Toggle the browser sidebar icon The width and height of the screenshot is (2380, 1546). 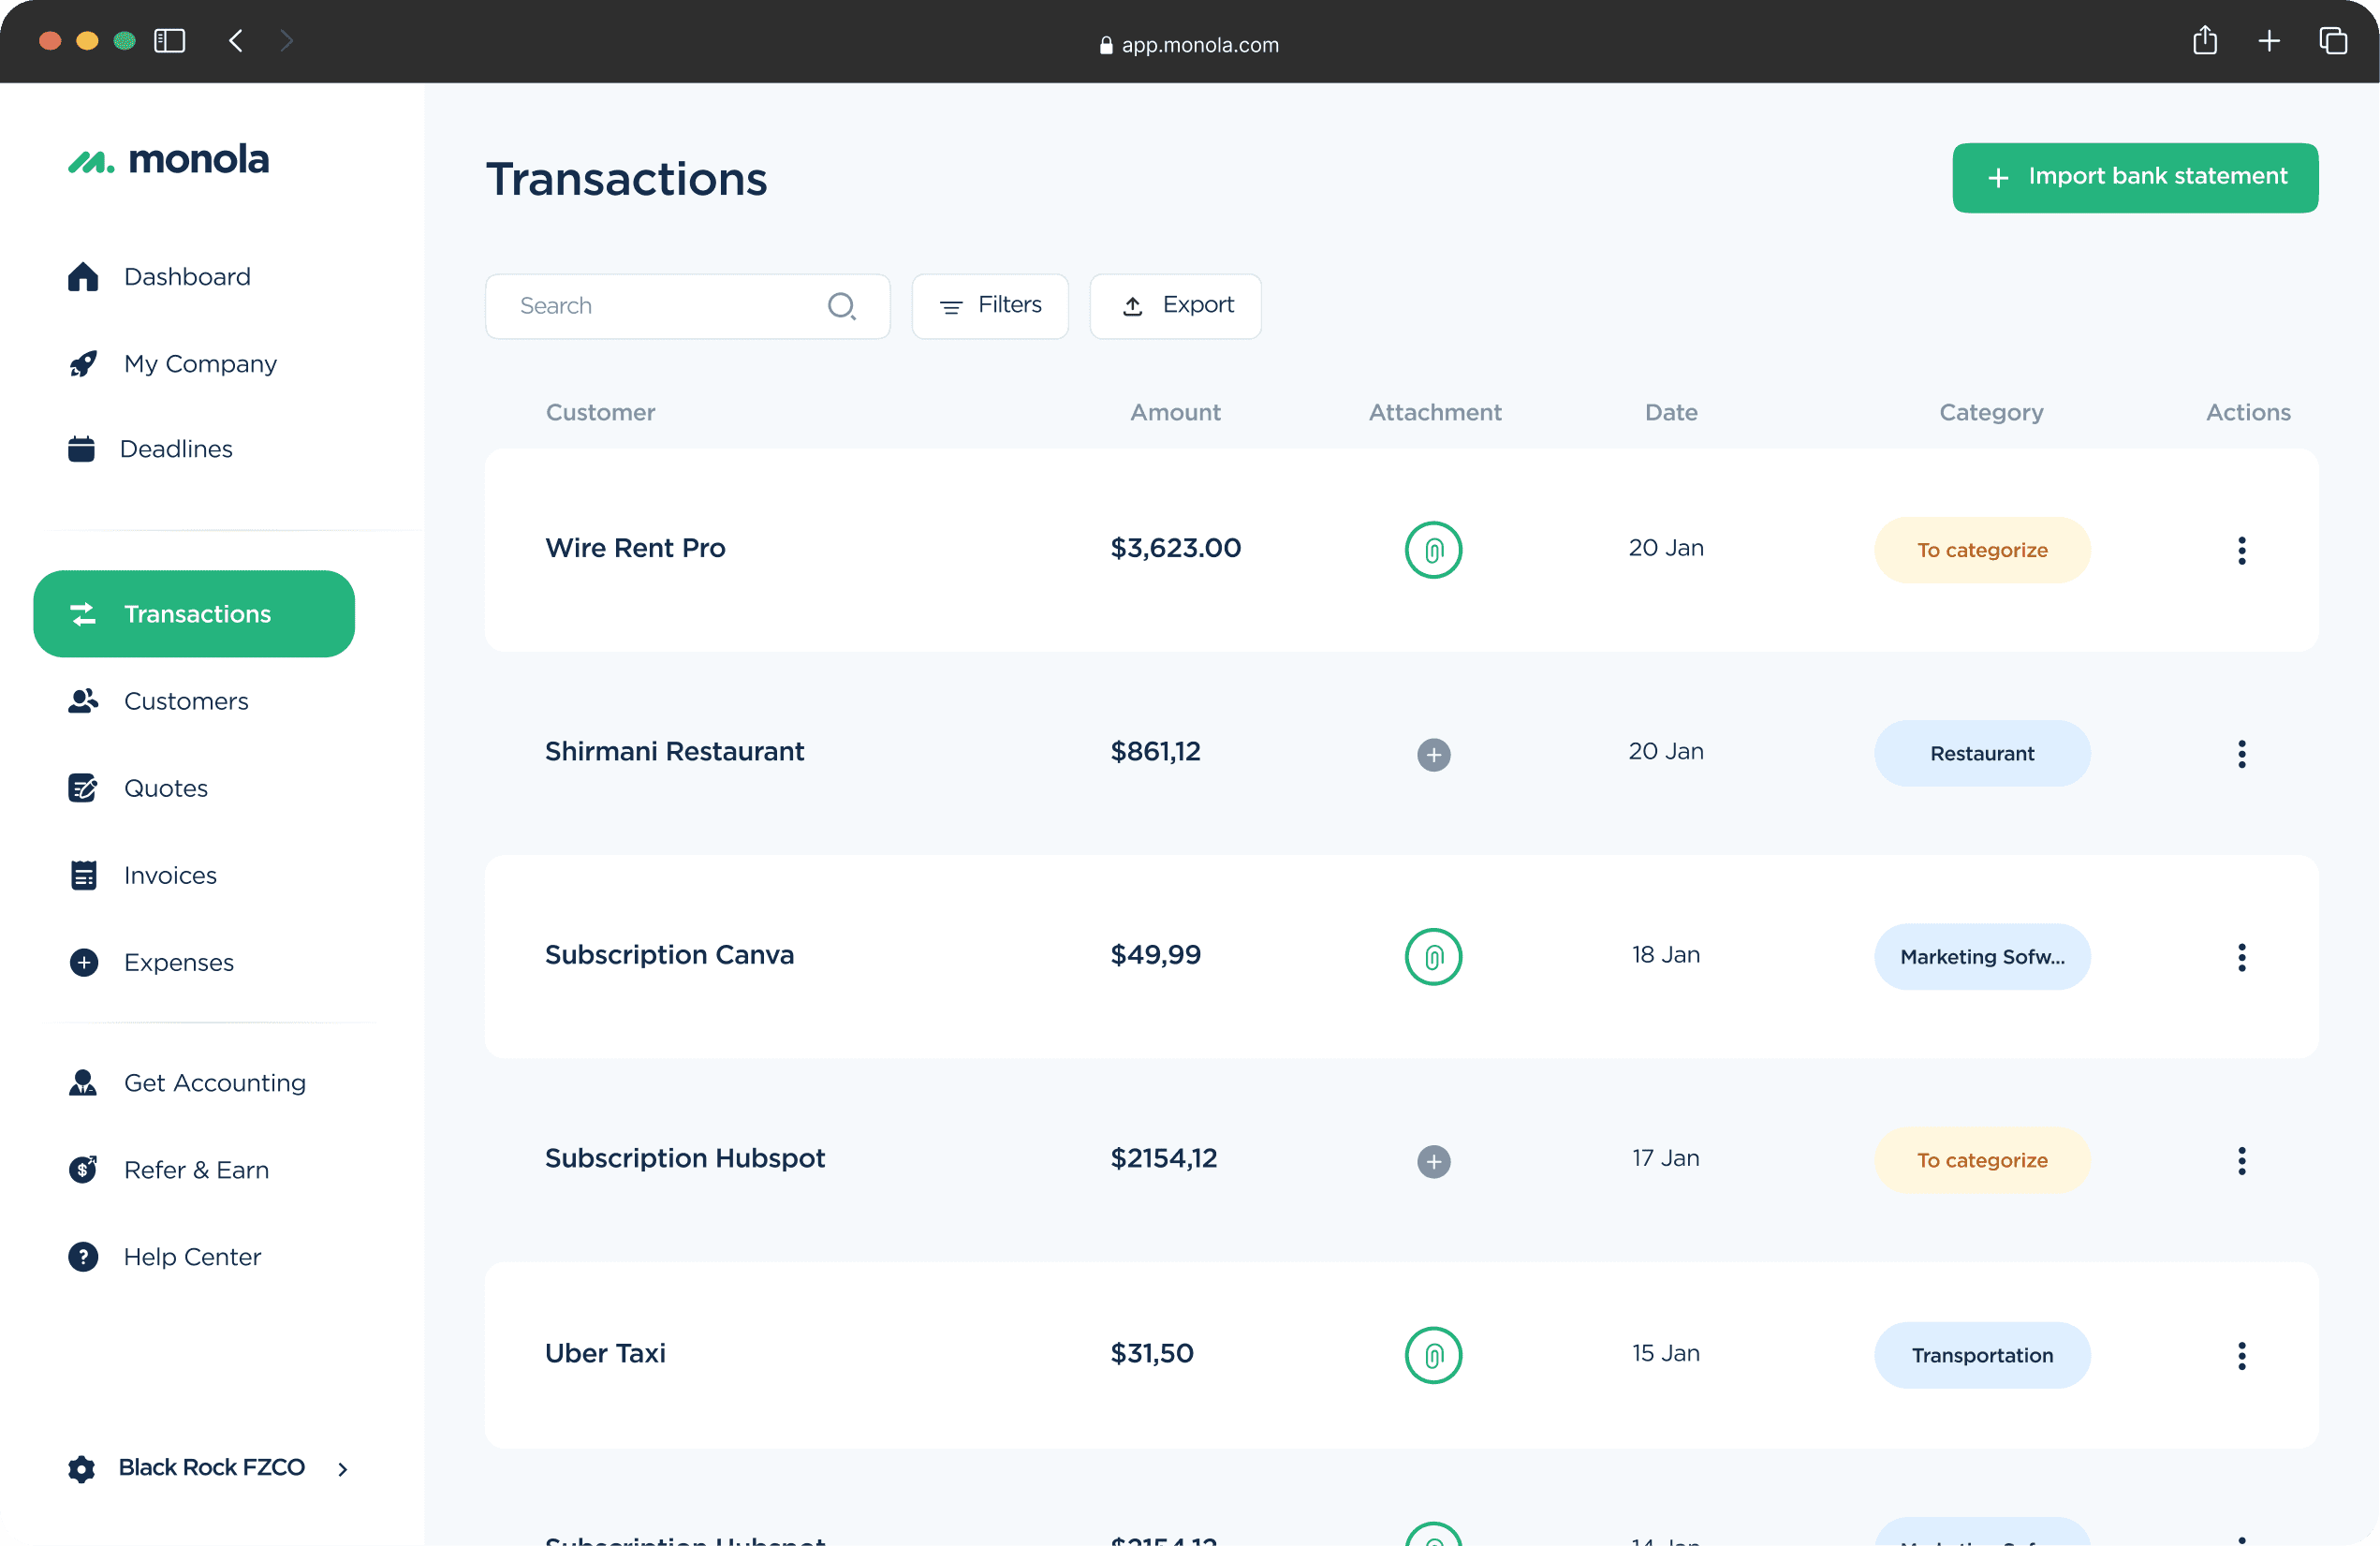pyautogui.click(x=170, y=41)
